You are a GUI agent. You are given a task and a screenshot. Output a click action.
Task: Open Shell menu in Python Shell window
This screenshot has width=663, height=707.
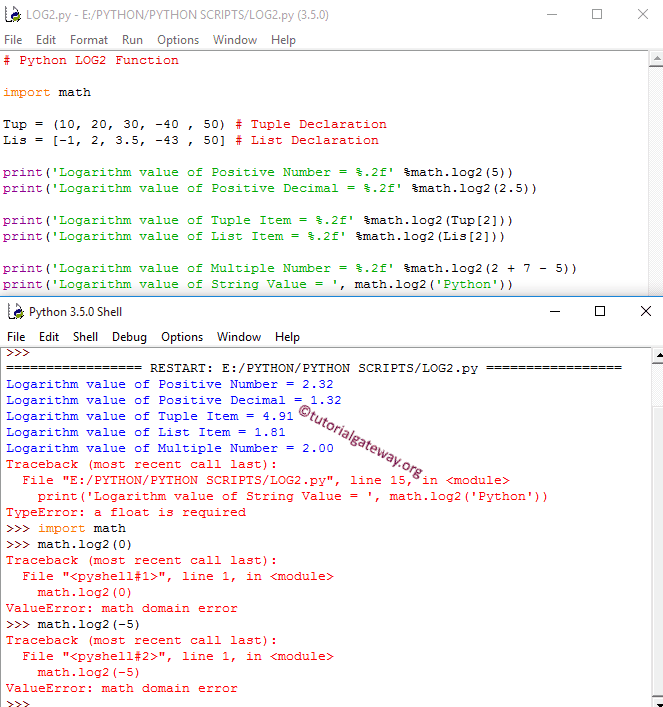85,337
